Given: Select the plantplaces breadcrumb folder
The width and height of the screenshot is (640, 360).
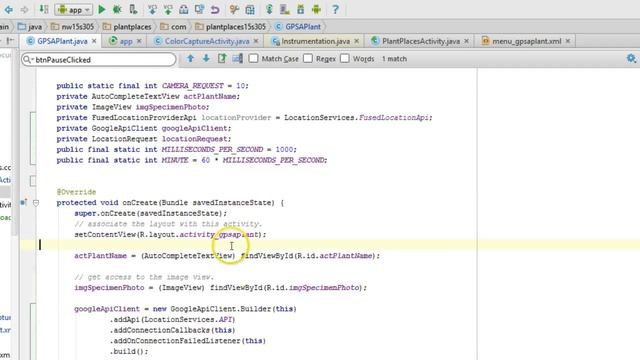Looking at the screenshot, I should 127,27.
